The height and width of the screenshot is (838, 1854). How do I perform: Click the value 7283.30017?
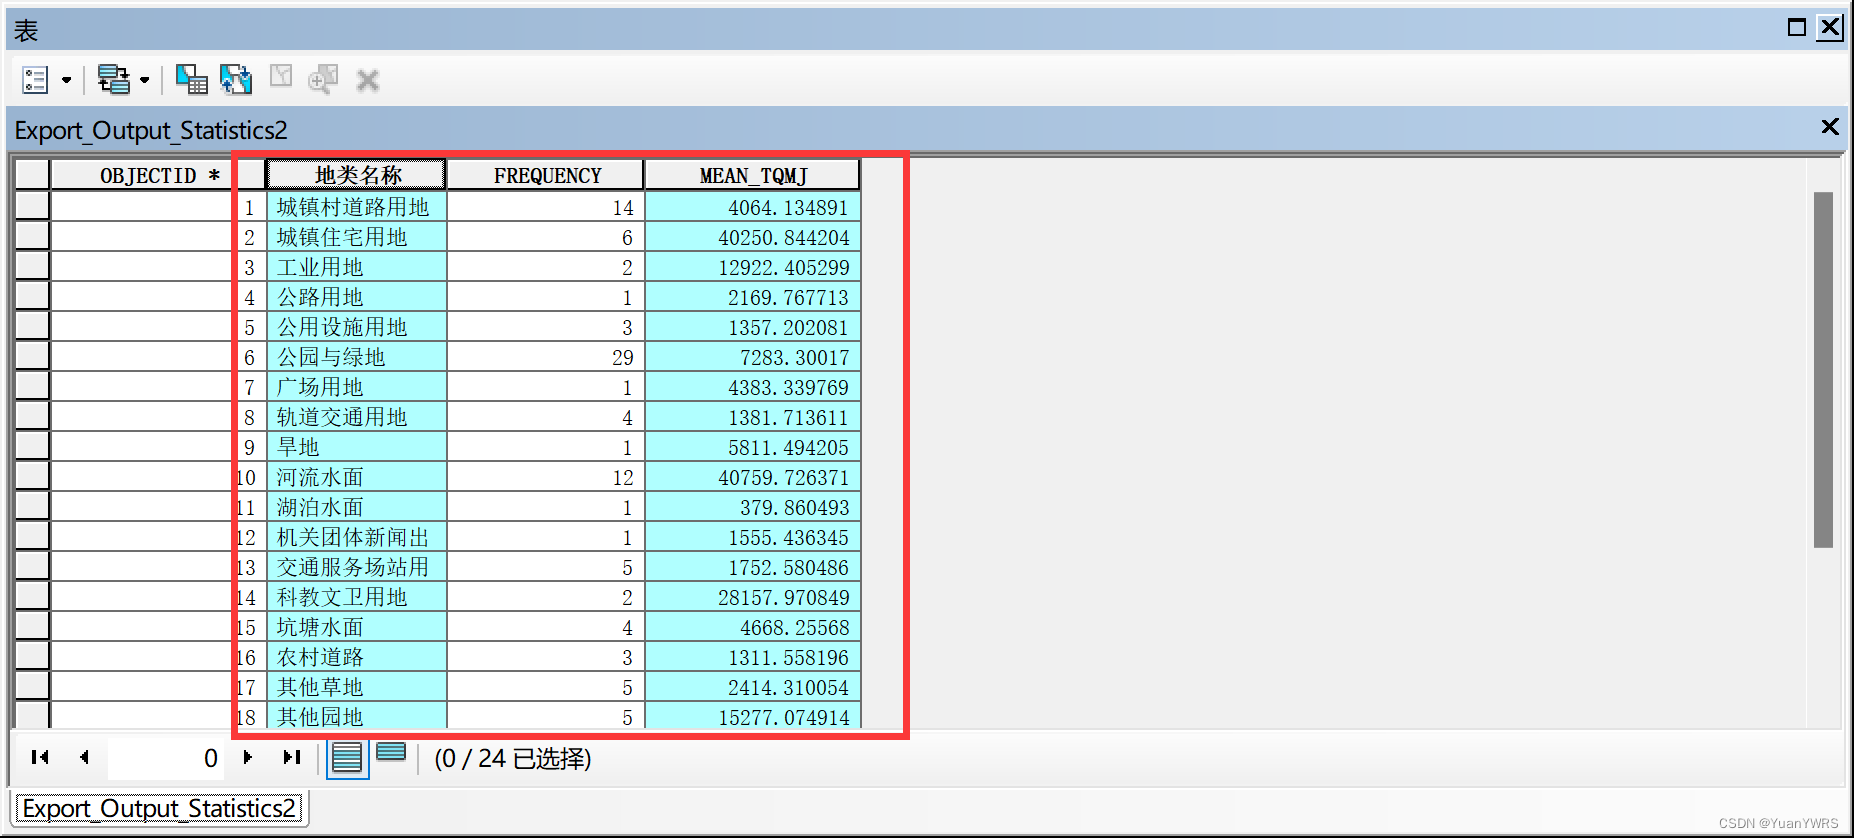[794, 358]
